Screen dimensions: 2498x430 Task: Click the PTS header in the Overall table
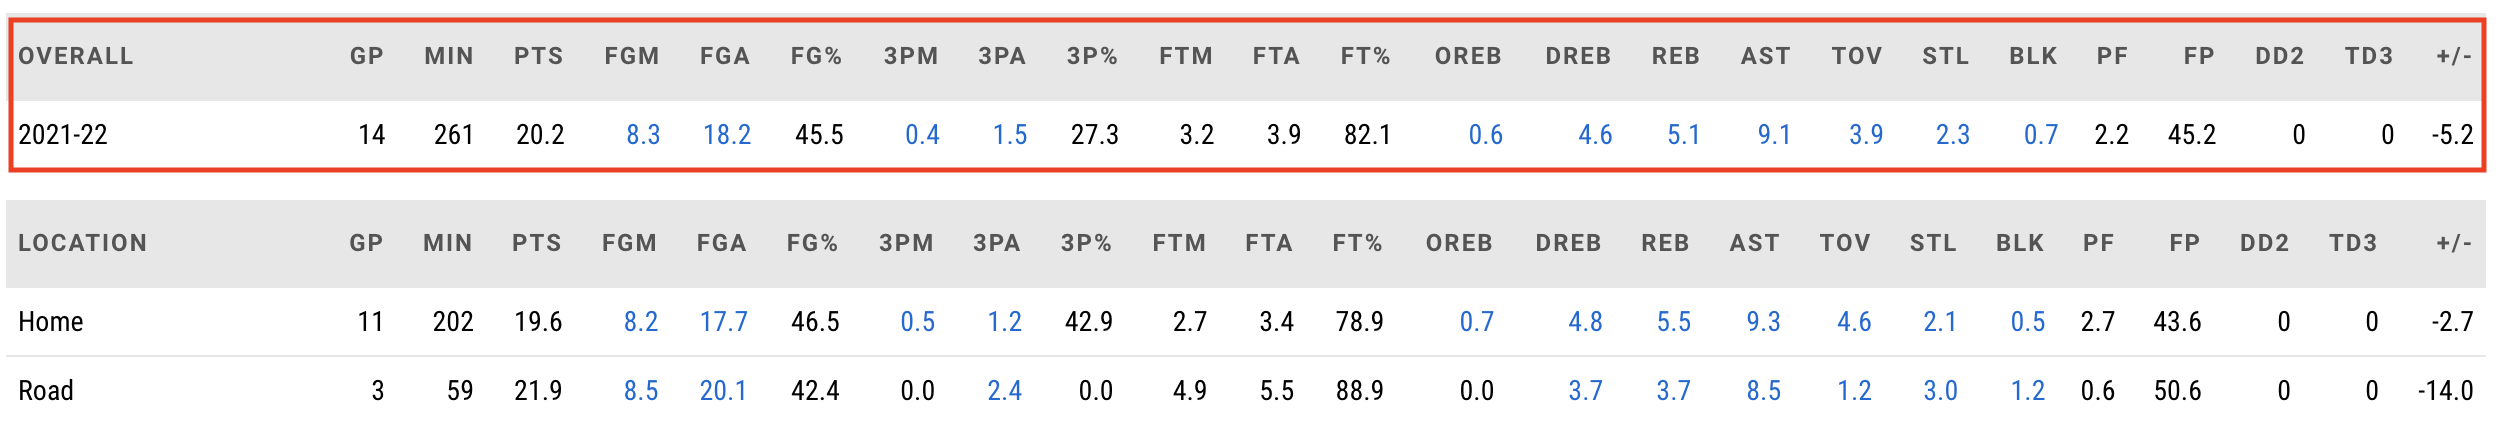coord(539,57)
